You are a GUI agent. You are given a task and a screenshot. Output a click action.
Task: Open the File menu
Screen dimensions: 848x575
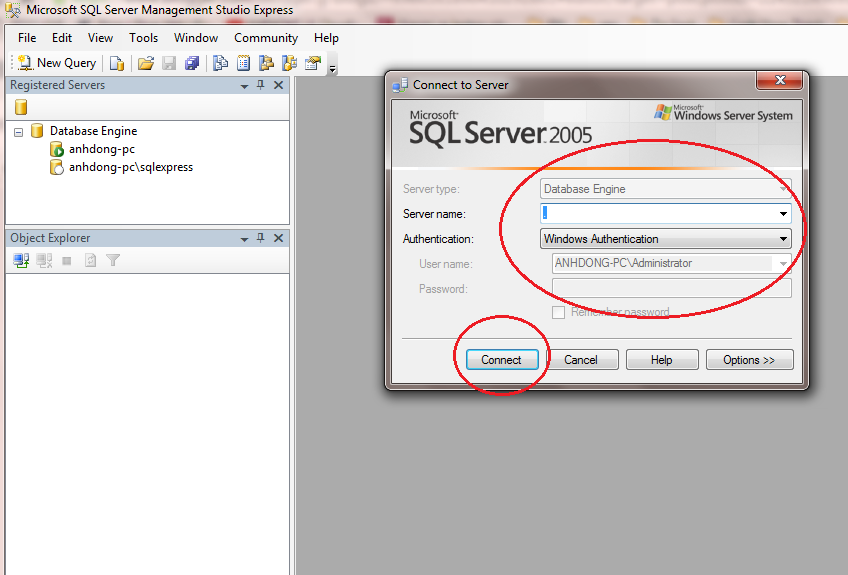coord(27,38)
